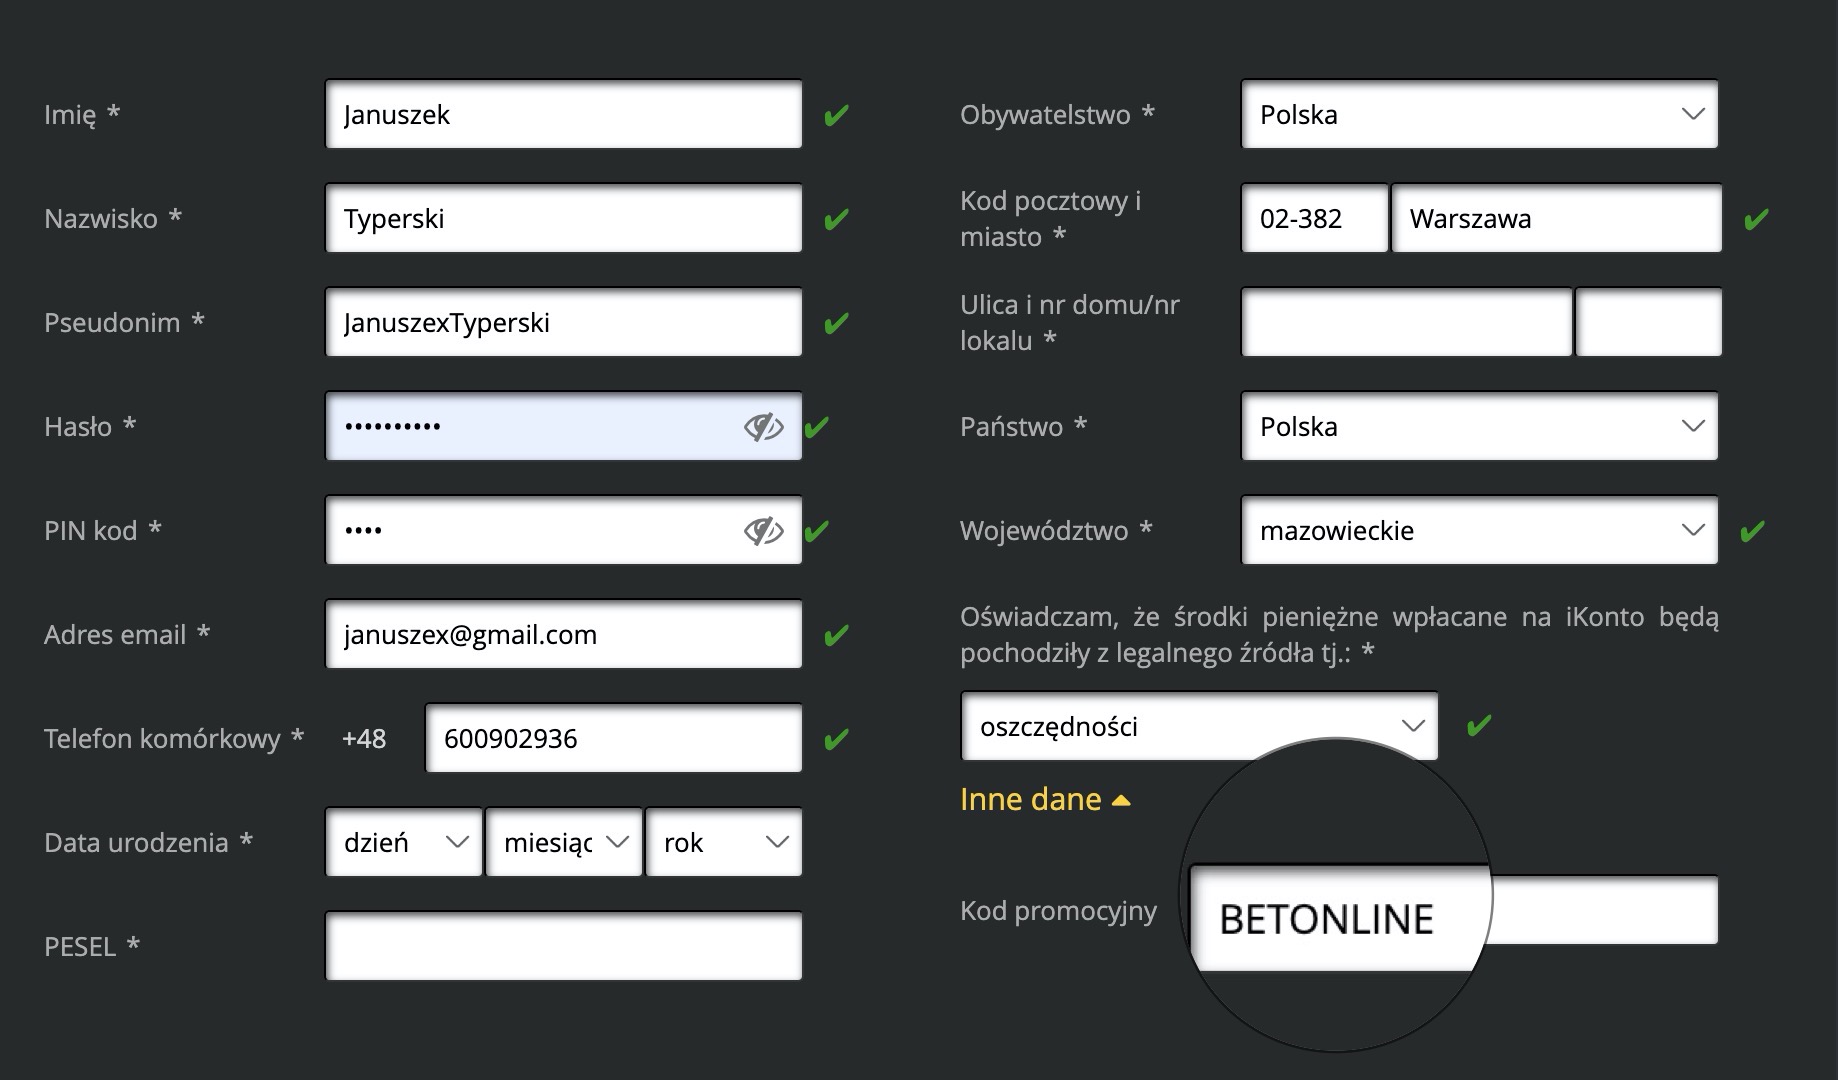This screenshot has width=1838, height=1080.
Task: Click the postal code field 02-382
Action: [x=1315, y=218]
